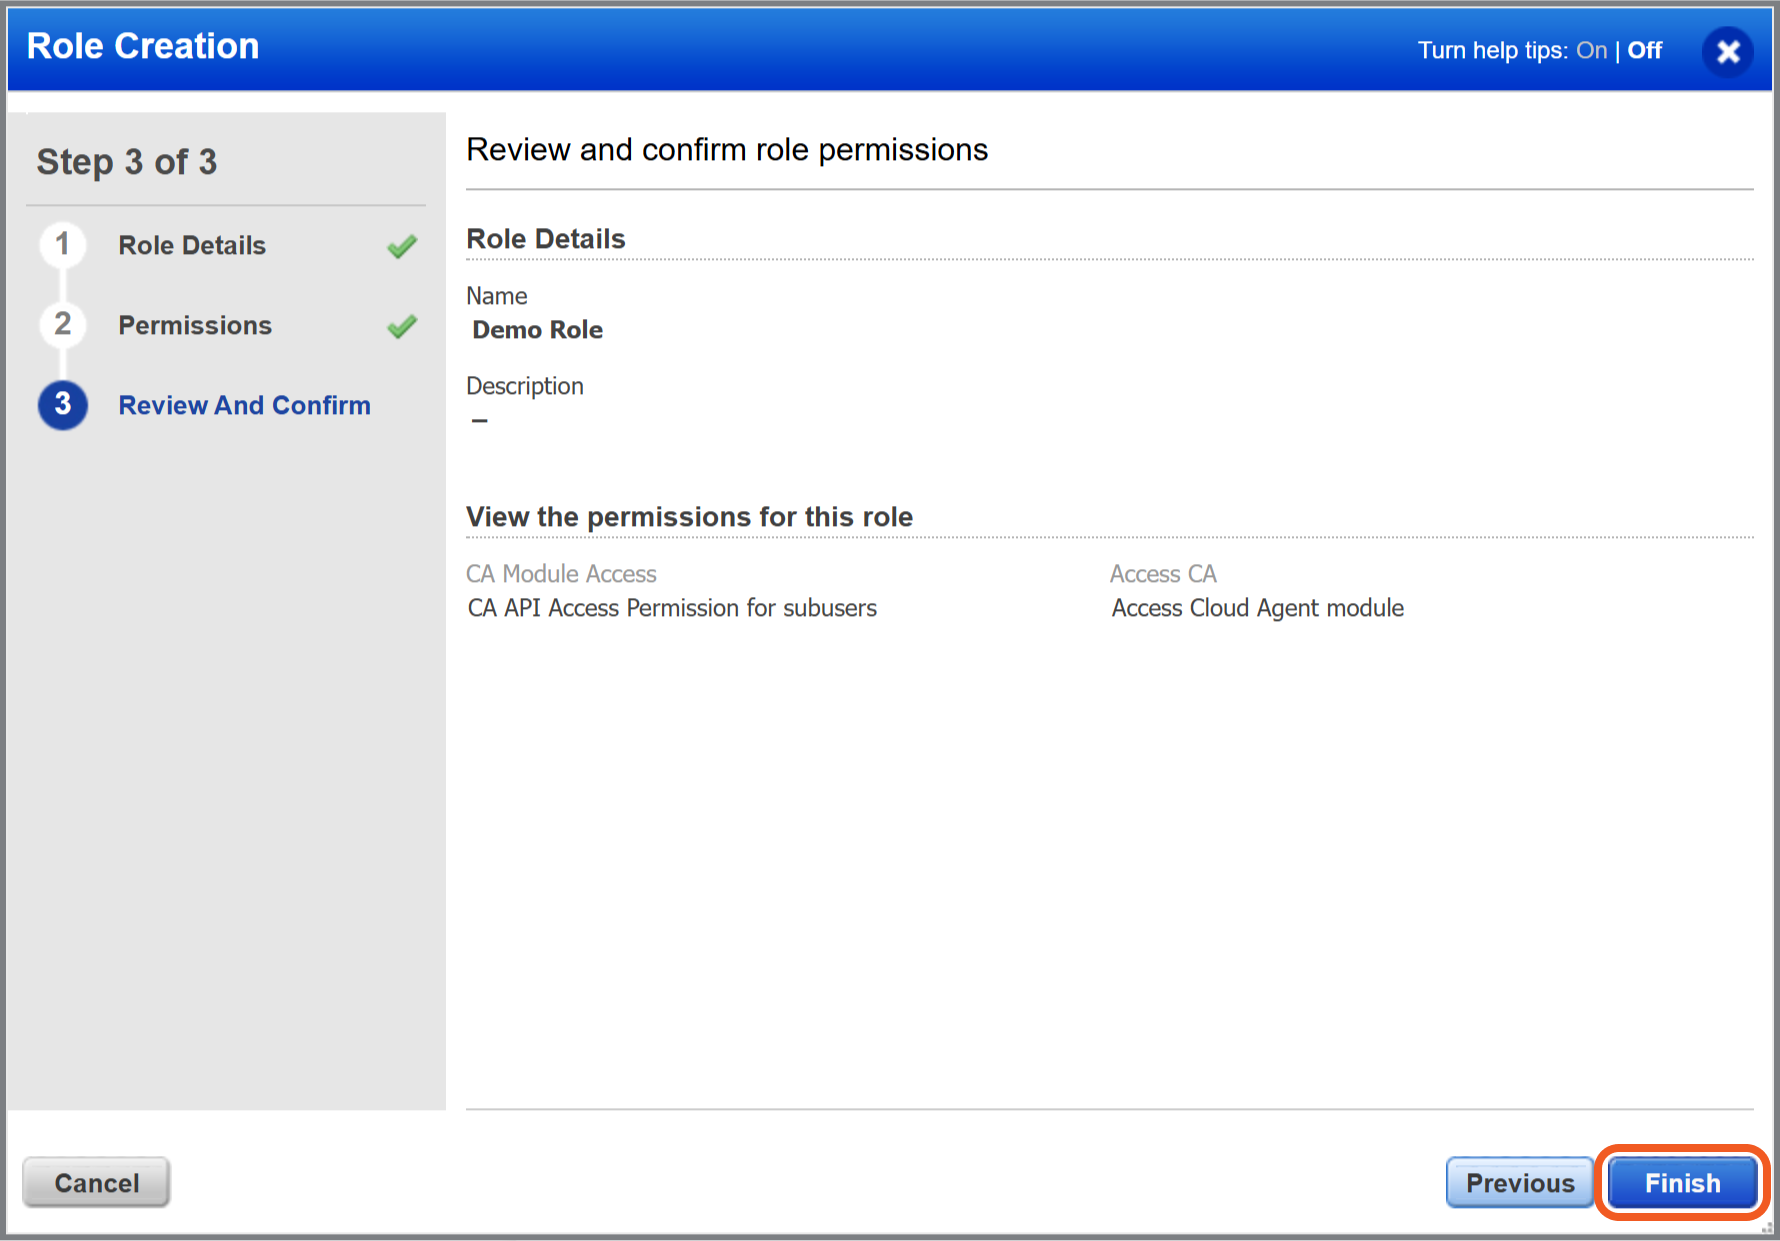This screenshot has height=1241, width=1780.
Task: Click the resize grip in dialog corner
Action: (x=1767, y=1229)
